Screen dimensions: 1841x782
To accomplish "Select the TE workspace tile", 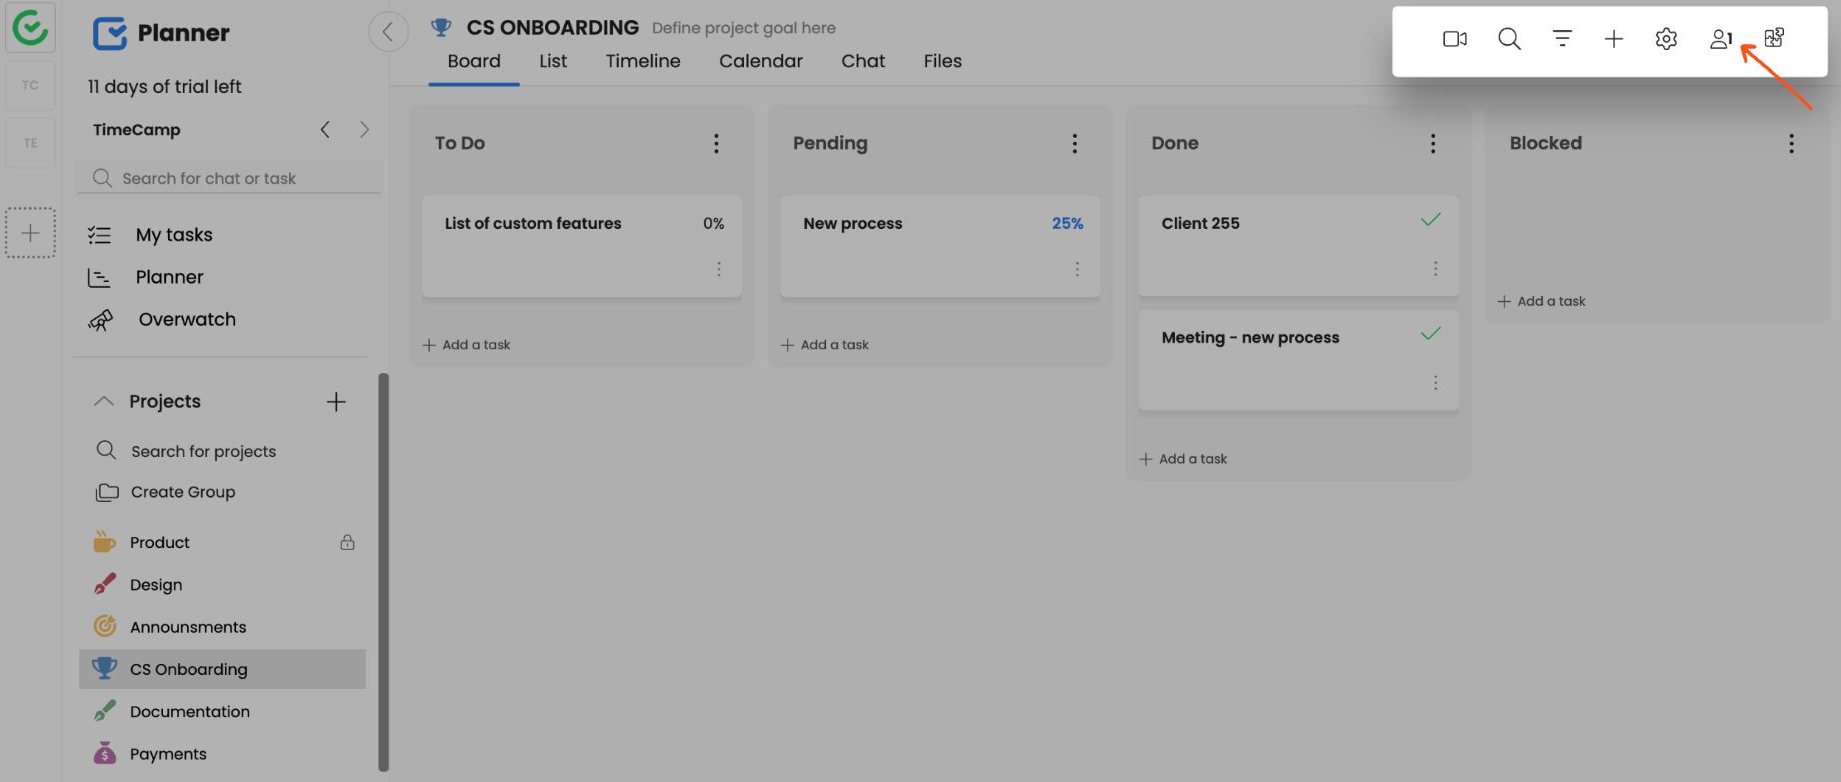I will coord(30,143).
